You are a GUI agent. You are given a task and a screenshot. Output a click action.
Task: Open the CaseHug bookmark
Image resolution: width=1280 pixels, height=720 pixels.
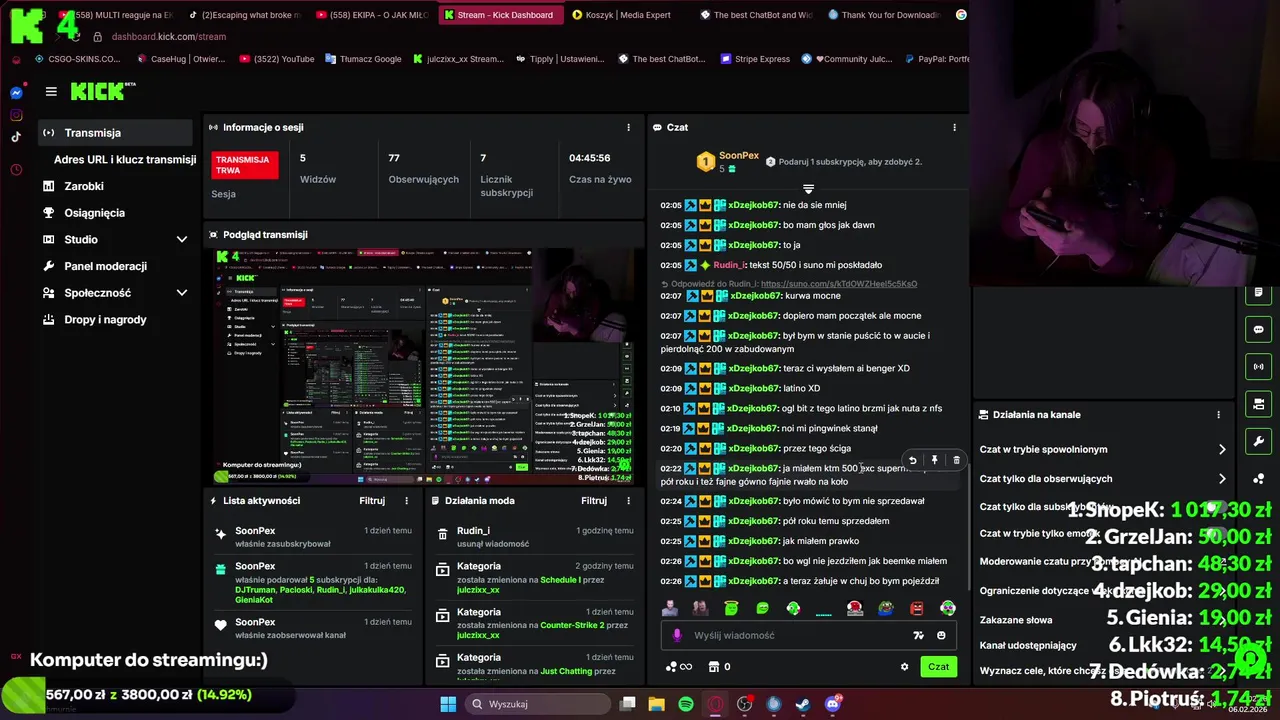pyautogui.click(x=180, y=59)
